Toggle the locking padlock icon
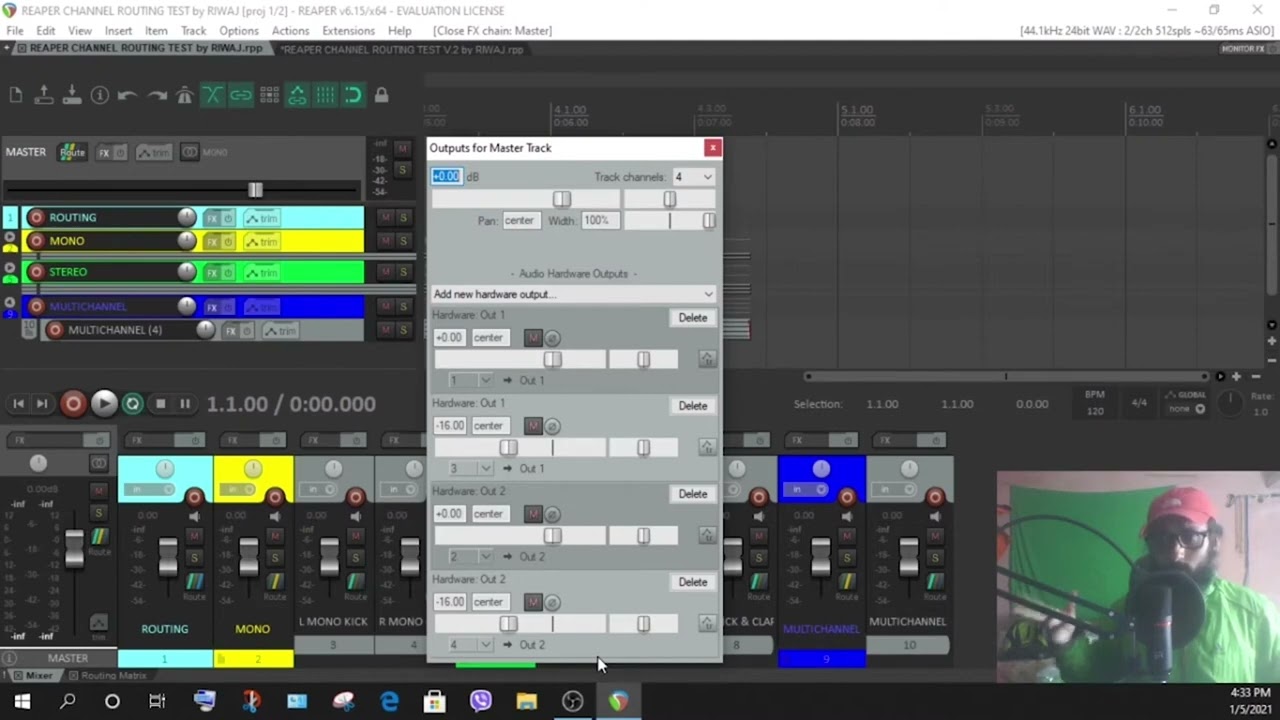This screenshot has width=1280, height=720. (x=381, y=95)
